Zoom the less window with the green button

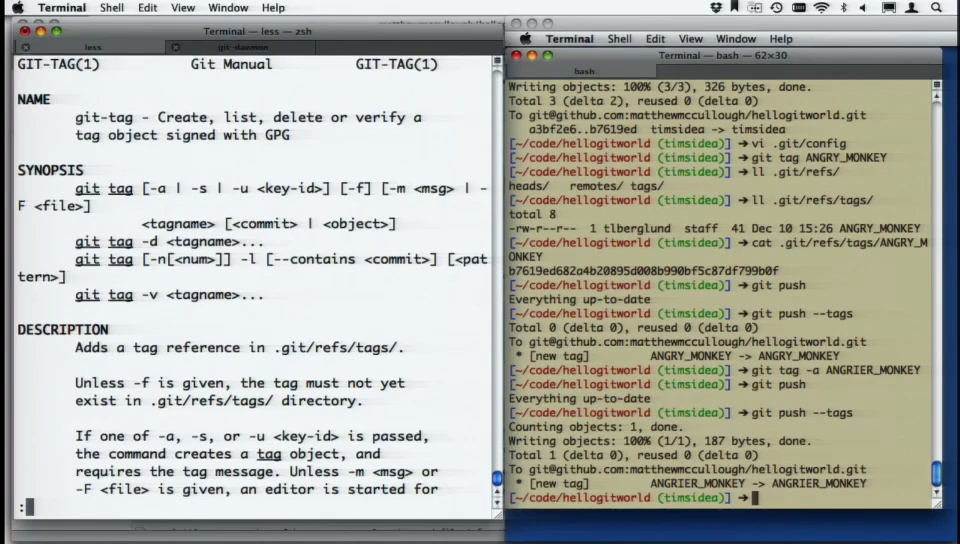click(x=56, y=31)
